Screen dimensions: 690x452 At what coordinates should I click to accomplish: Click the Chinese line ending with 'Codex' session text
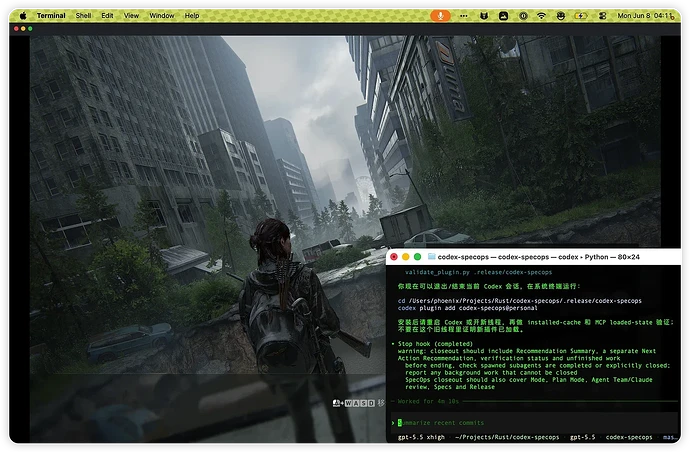[x=489, y=286]
